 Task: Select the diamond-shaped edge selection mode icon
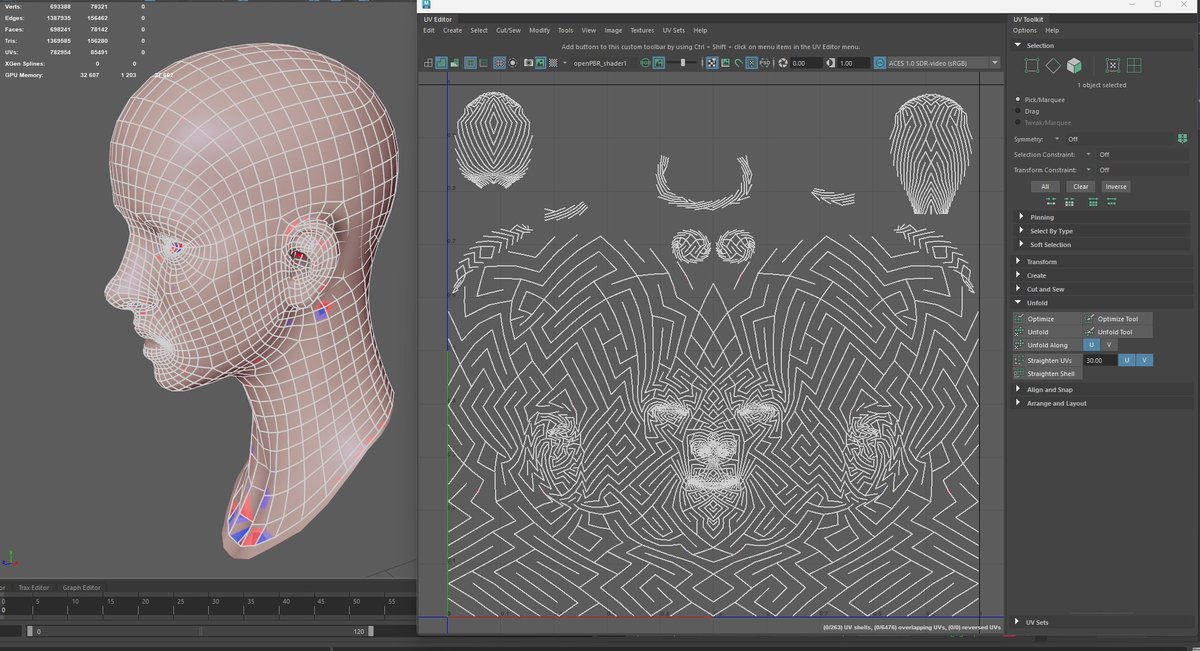[x=1053, y=65]
